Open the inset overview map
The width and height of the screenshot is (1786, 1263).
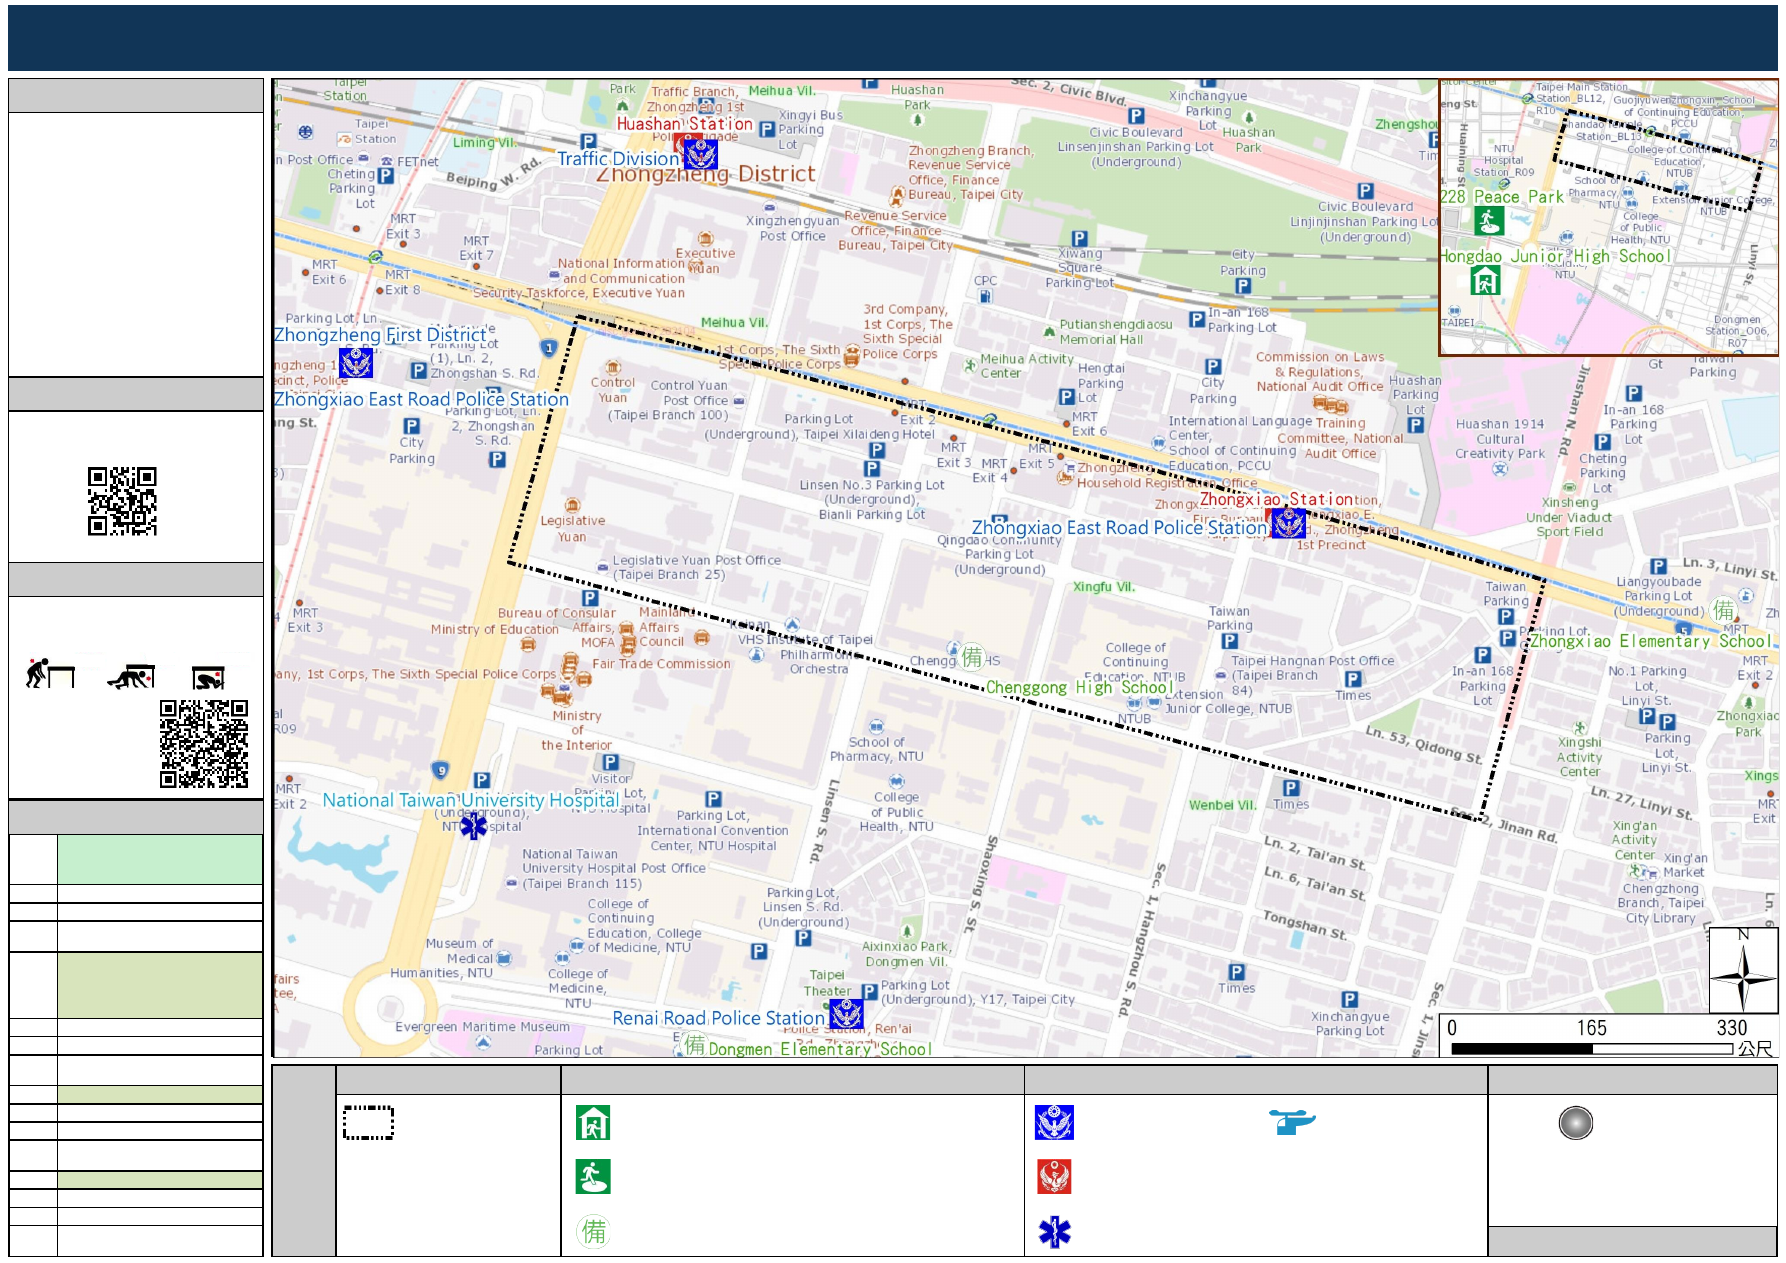[x=1608, y=218]
